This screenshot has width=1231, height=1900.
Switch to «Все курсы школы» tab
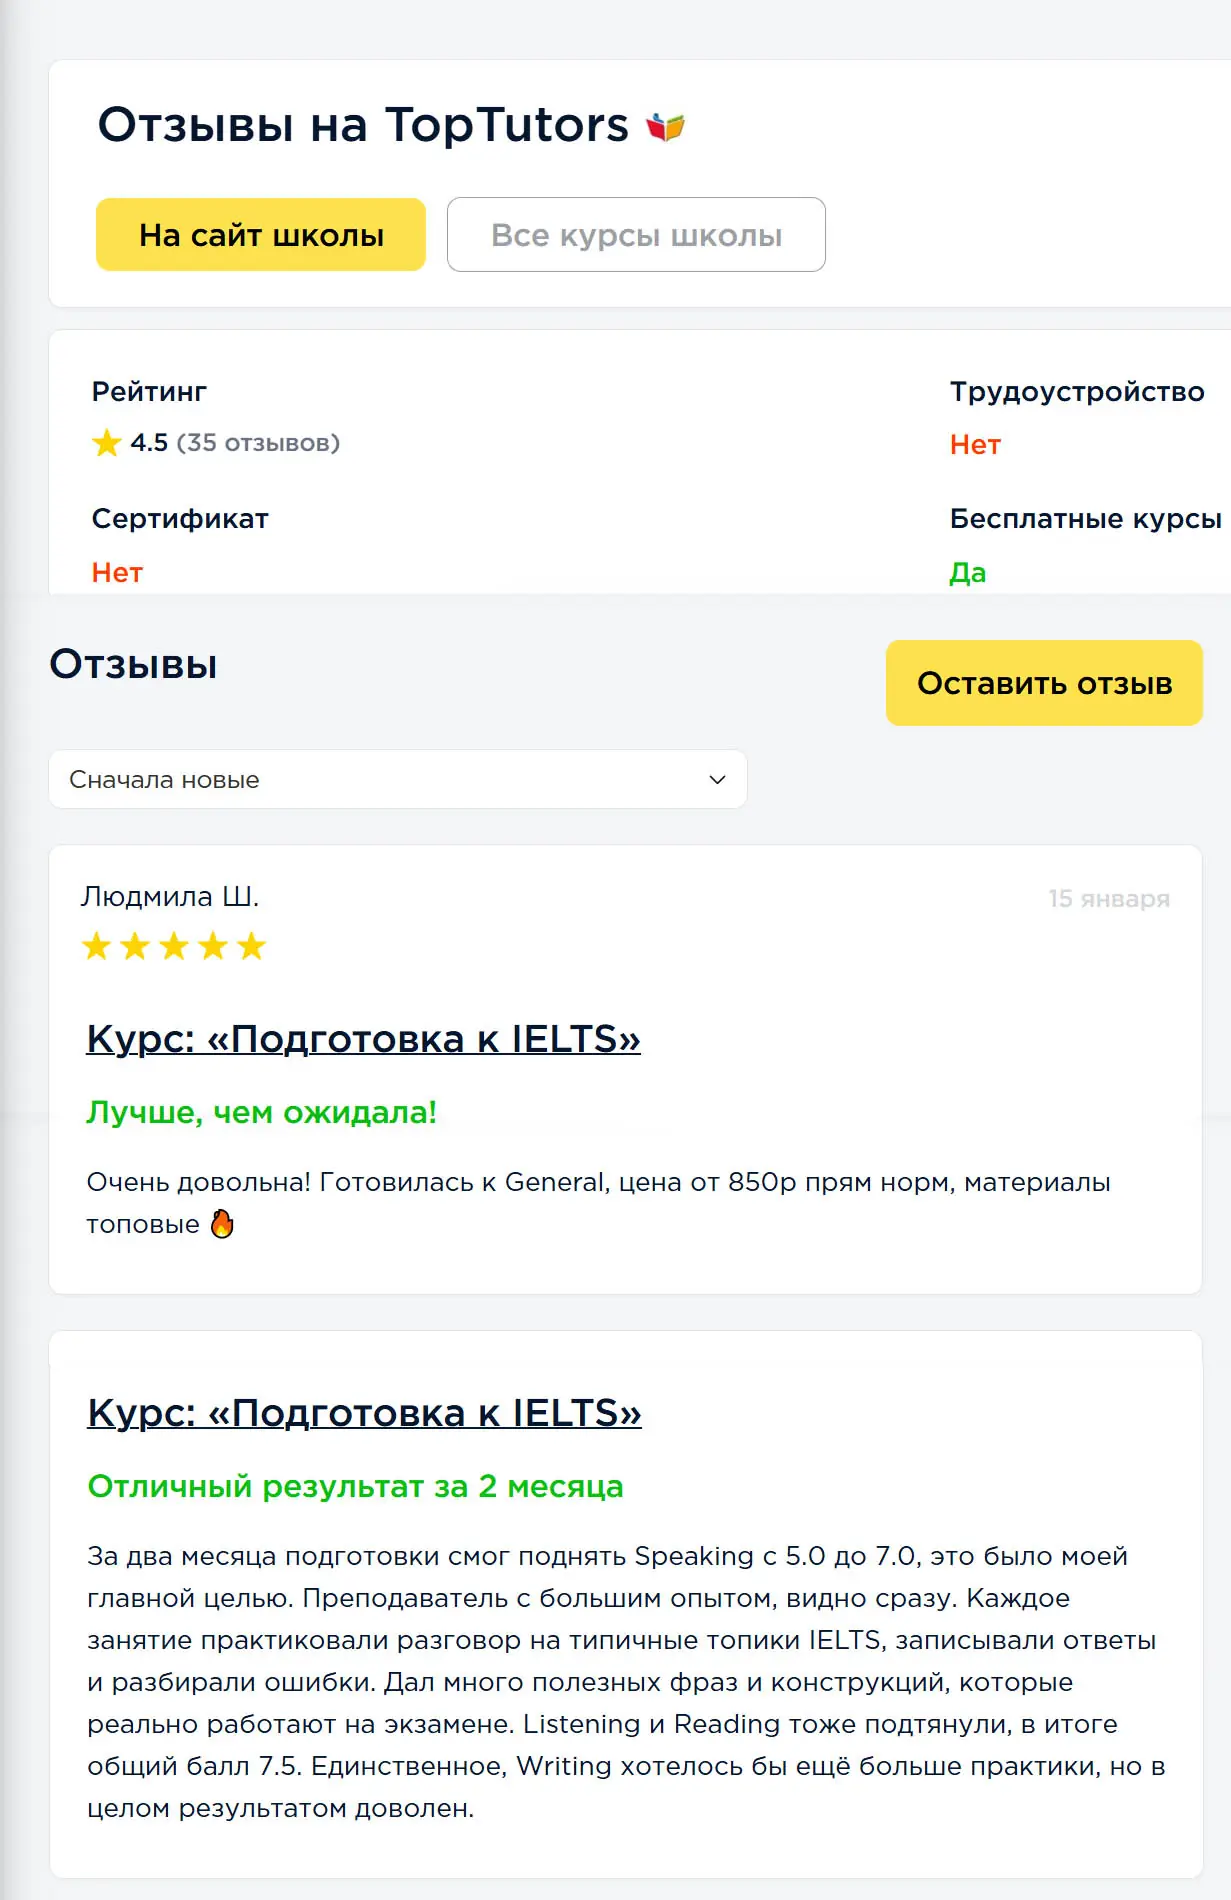(637, 234)
